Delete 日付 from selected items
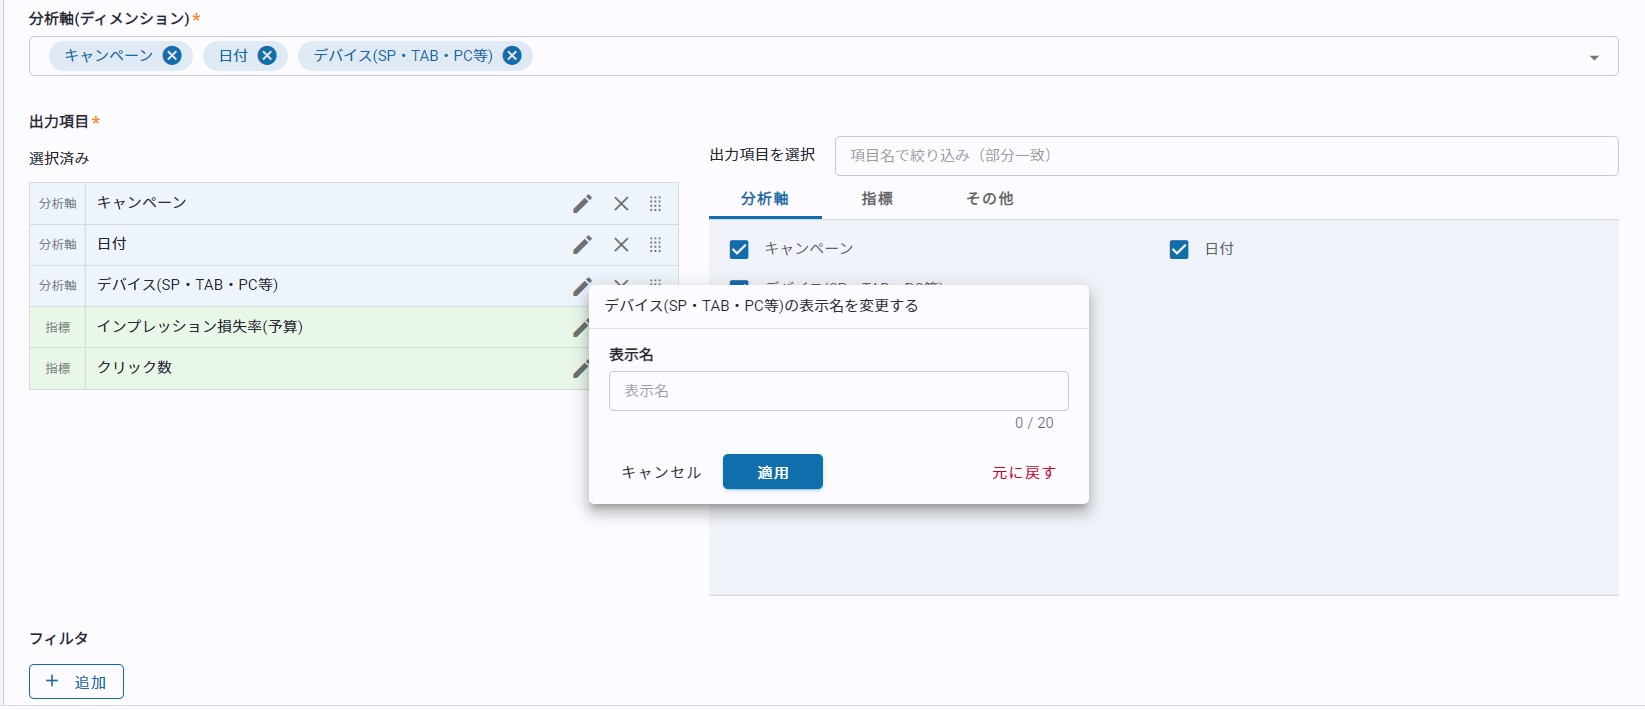Image resolution: width=1645 pixels, height=710 pixels. [621, 245]
